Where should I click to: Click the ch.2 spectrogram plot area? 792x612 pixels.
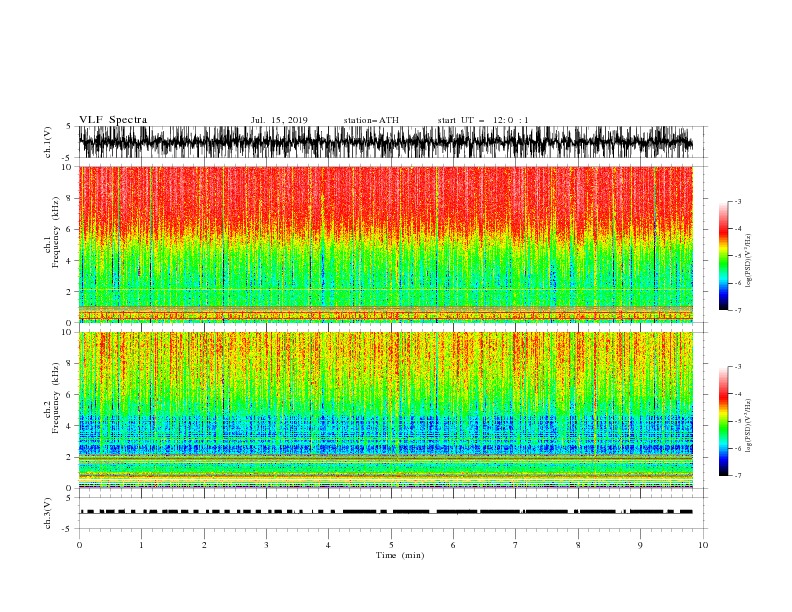(x=385, y=410)
